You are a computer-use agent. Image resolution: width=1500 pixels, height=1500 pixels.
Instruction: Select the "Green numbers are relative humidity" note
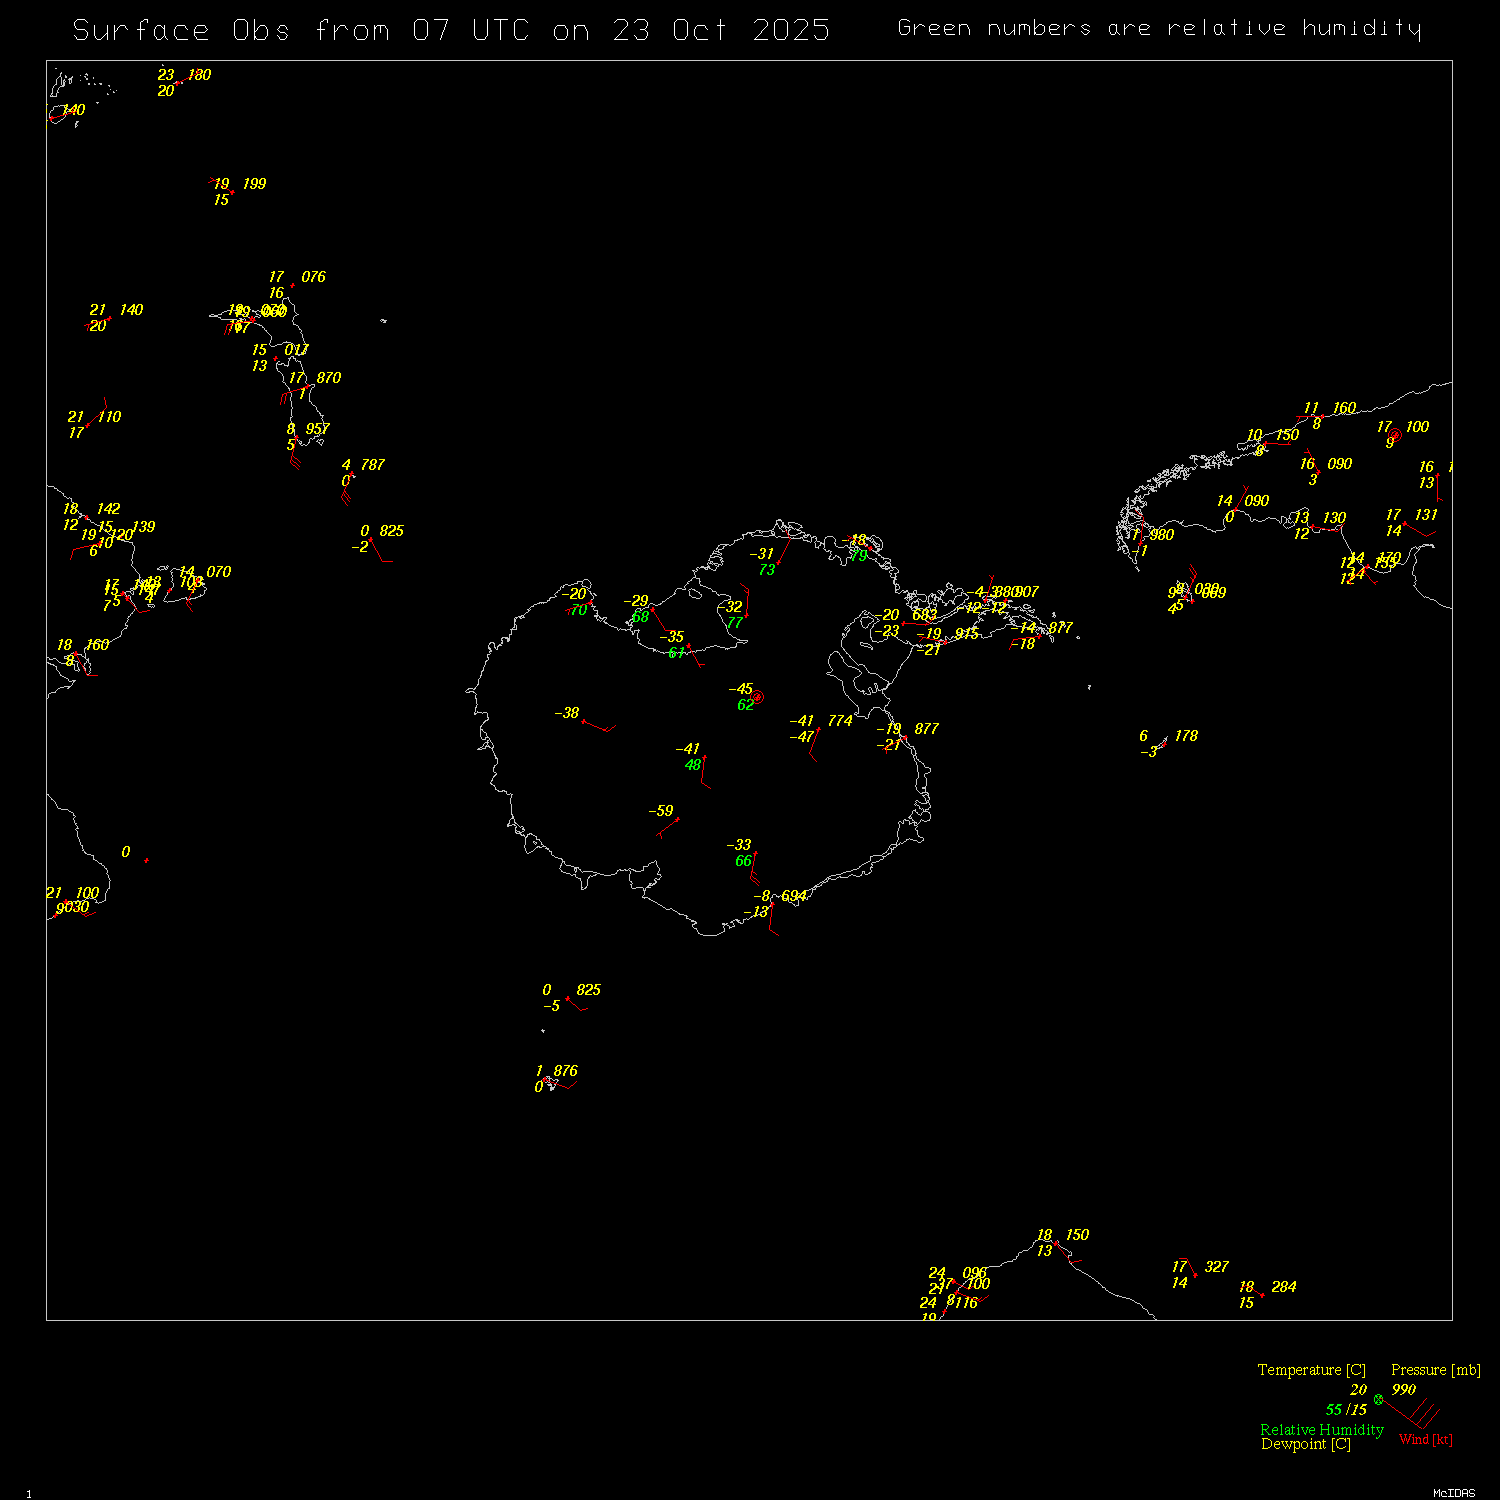1158,28
